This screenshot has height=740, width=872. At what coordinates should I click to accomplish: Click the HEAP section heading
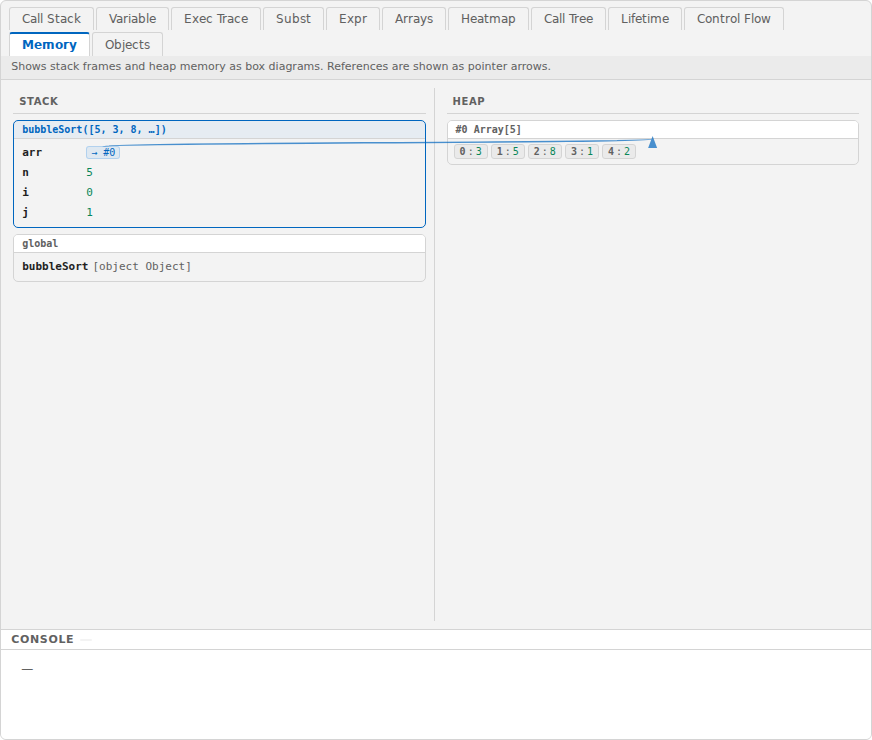pos(468,101)
